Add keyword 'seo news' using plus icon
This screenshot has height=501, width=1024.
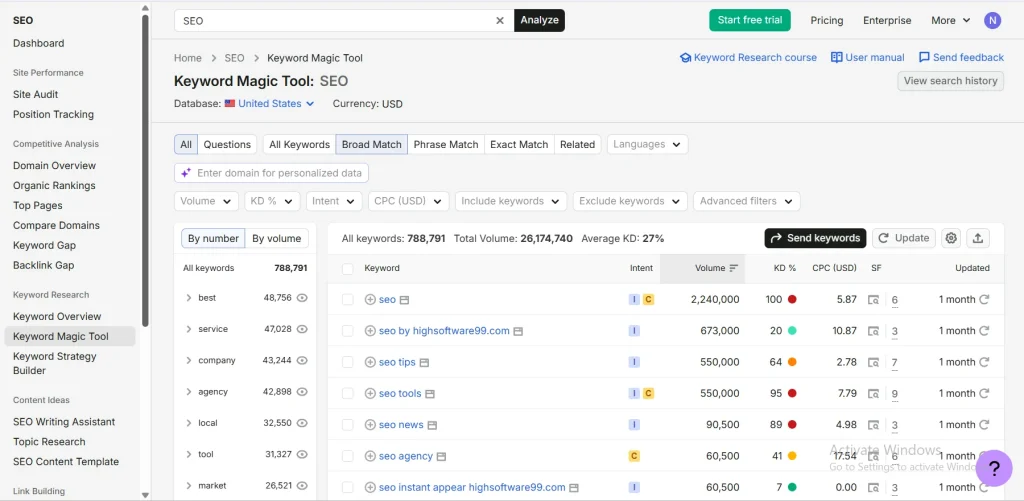(370, 425)
